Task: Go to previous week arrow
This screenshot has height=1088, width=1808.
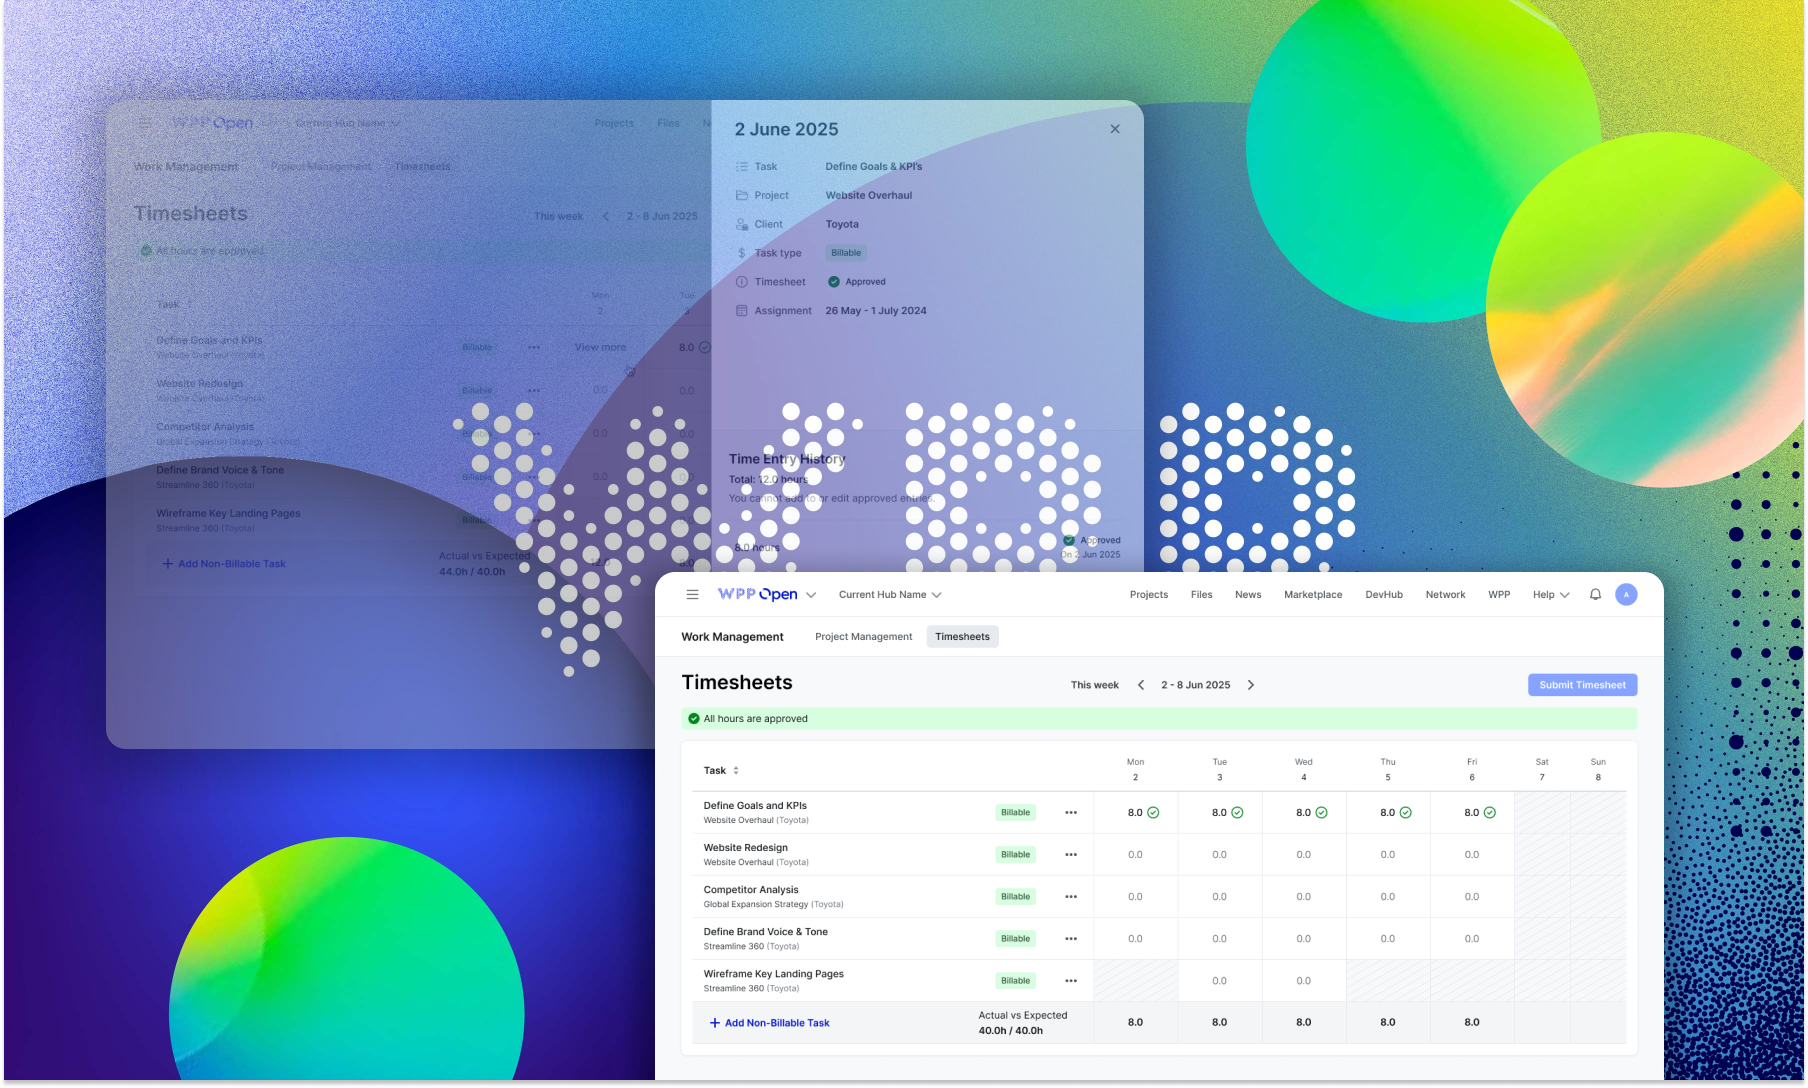Action: (1141, 685)
